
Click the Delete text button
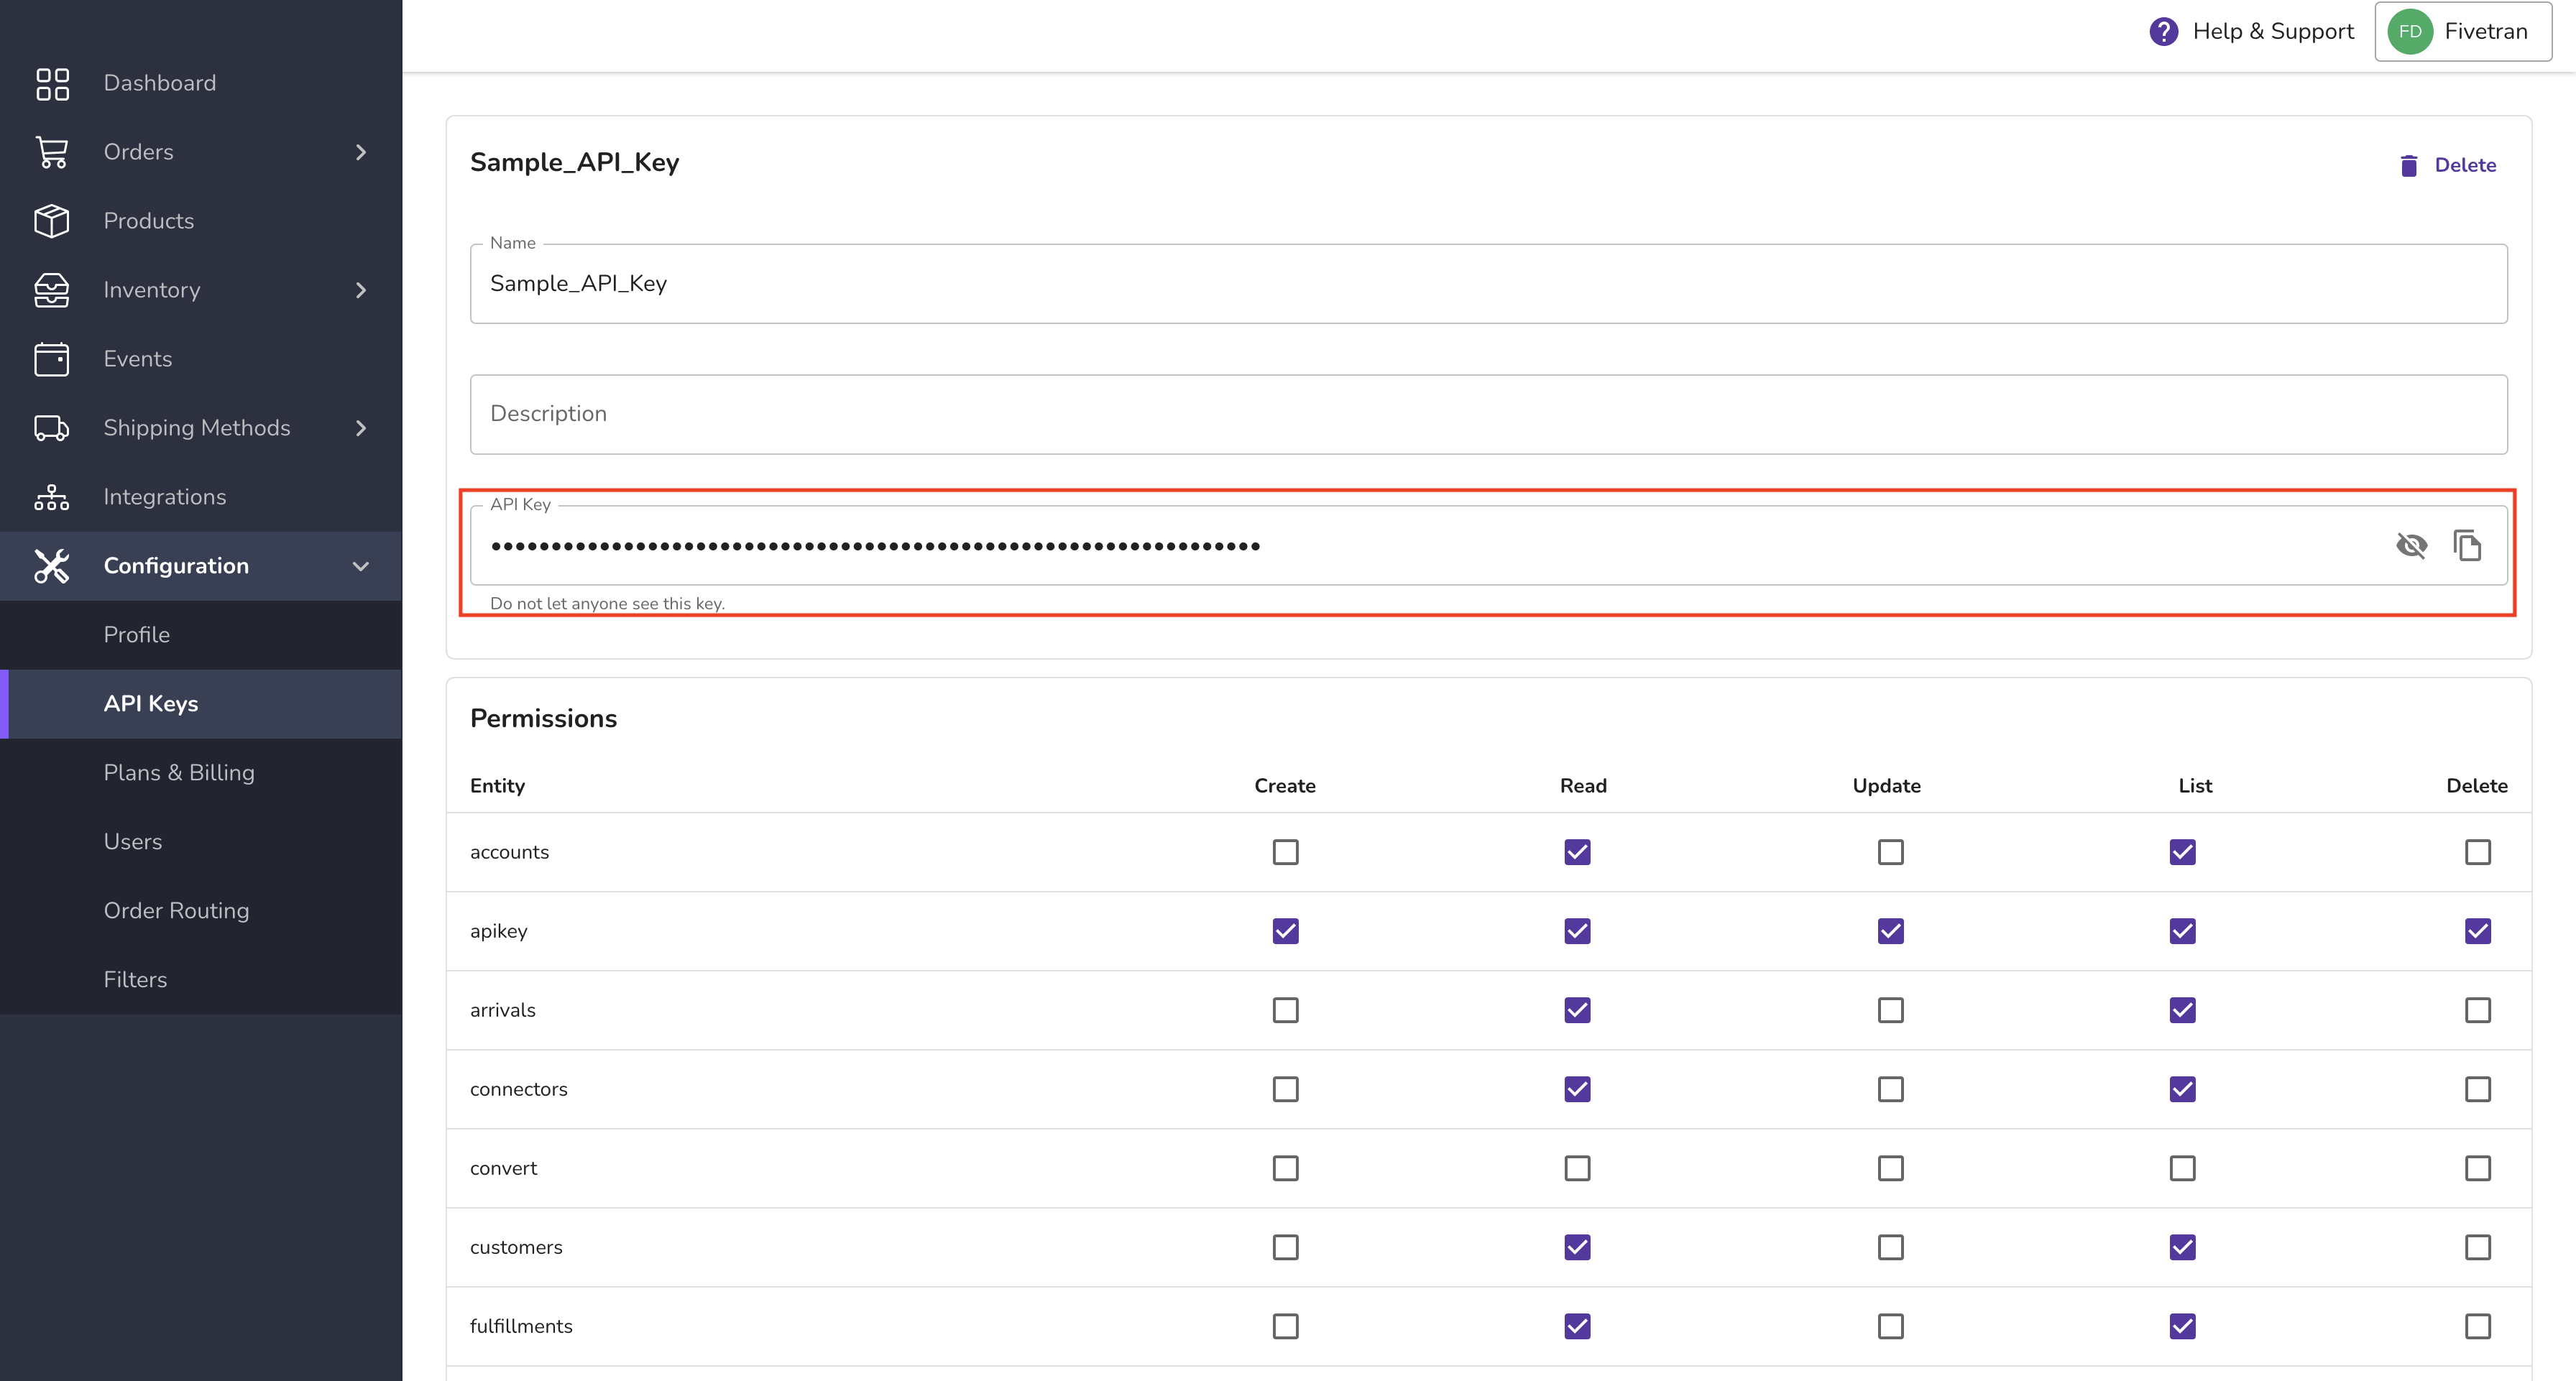click(x=2465, y=166)
